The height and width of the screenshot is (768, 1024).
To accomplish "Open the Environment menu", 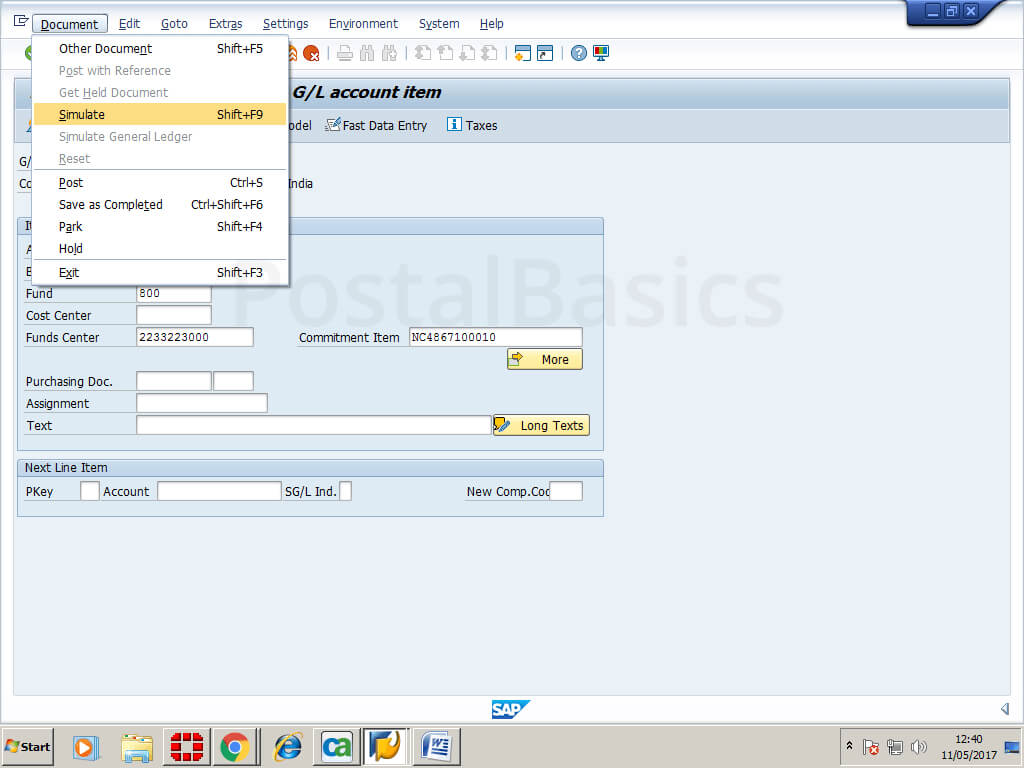I will coord(363,23).
